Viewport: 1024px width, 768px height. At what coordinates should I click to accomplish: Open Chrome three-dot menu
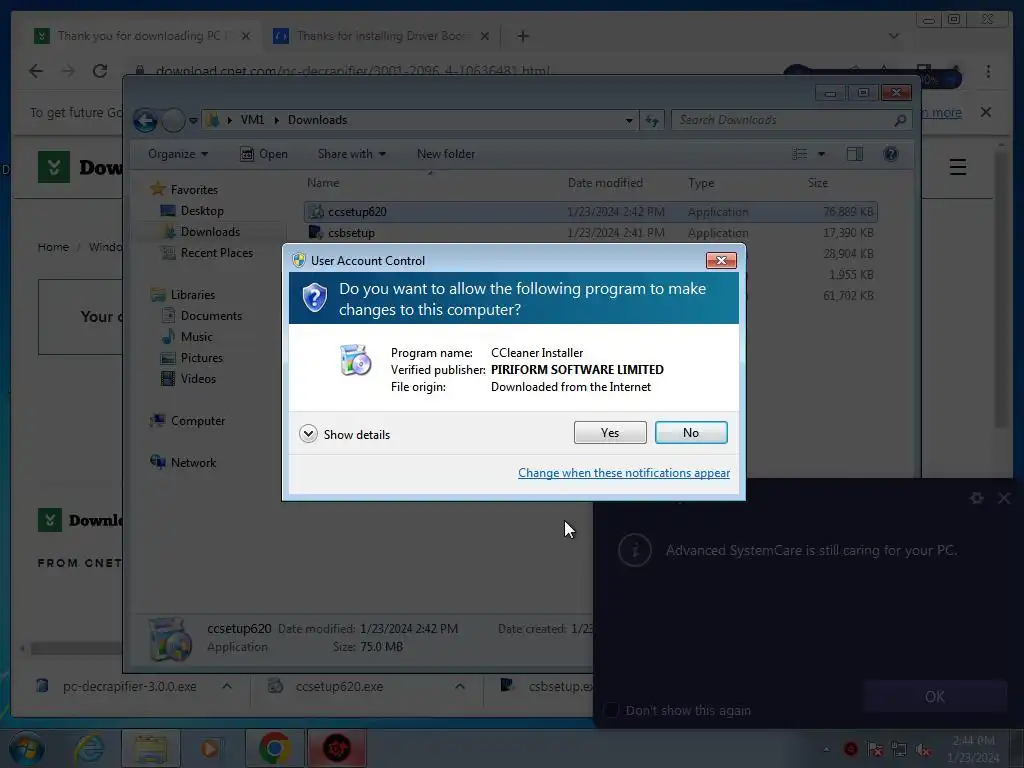pyautogui.click(x=988, y=71)
